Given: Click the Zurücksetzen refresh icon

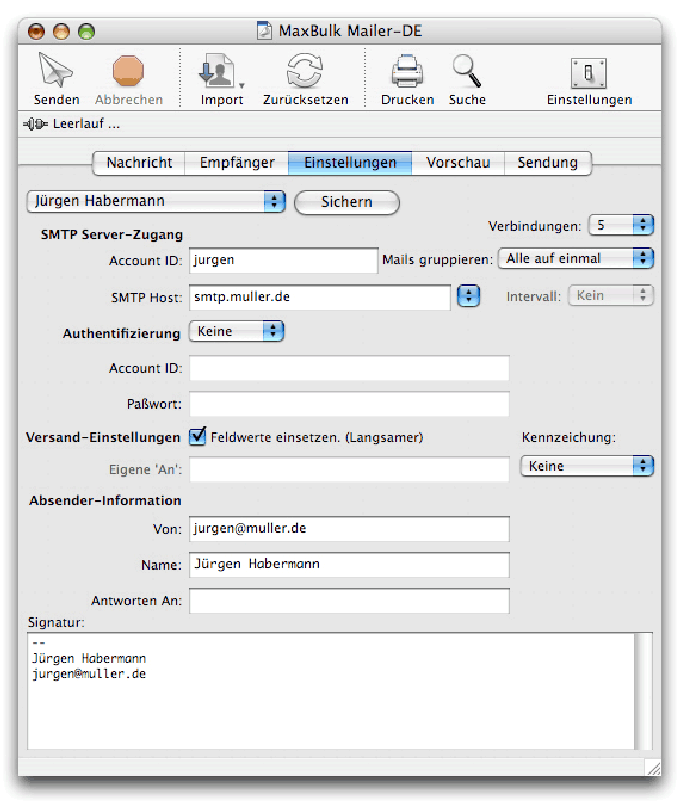Looking at the screenshot, I should click(x=305, y=71).
